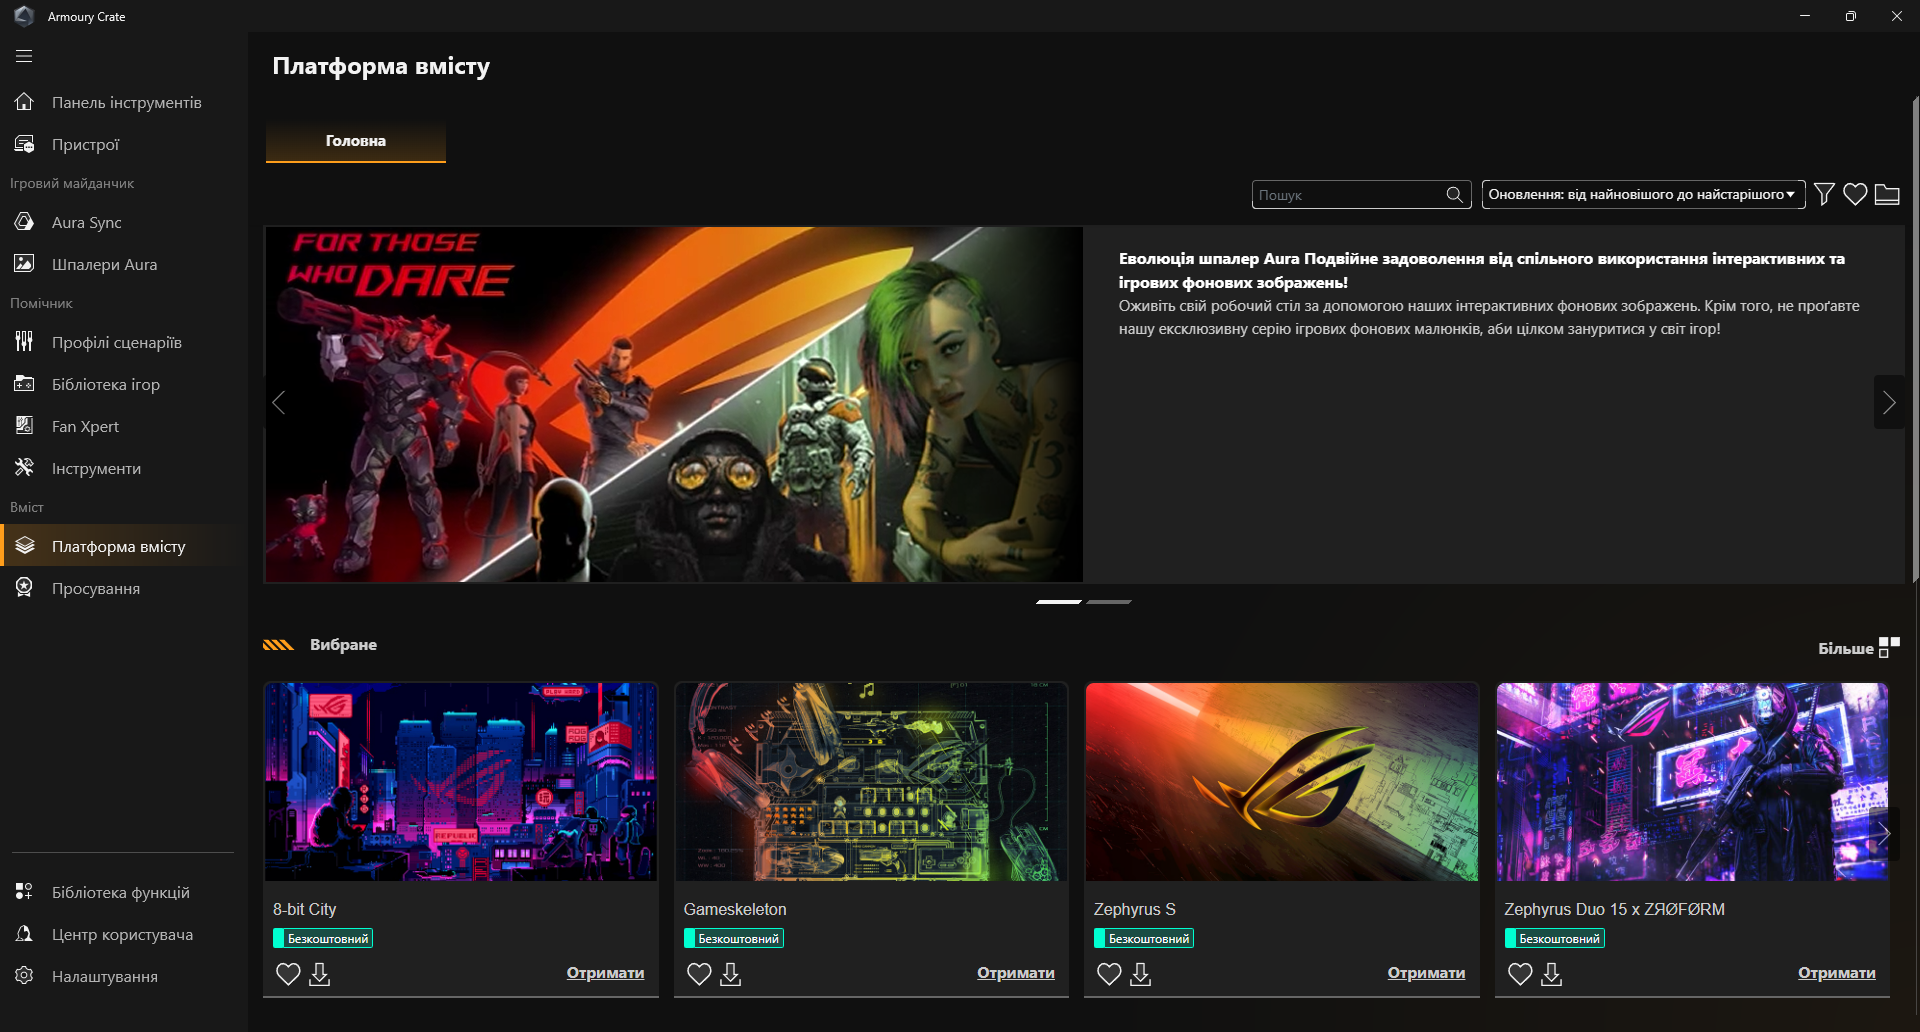Click Отримати for Gameskeleton
1920x1032 pixels.
tap(1016, 973)
